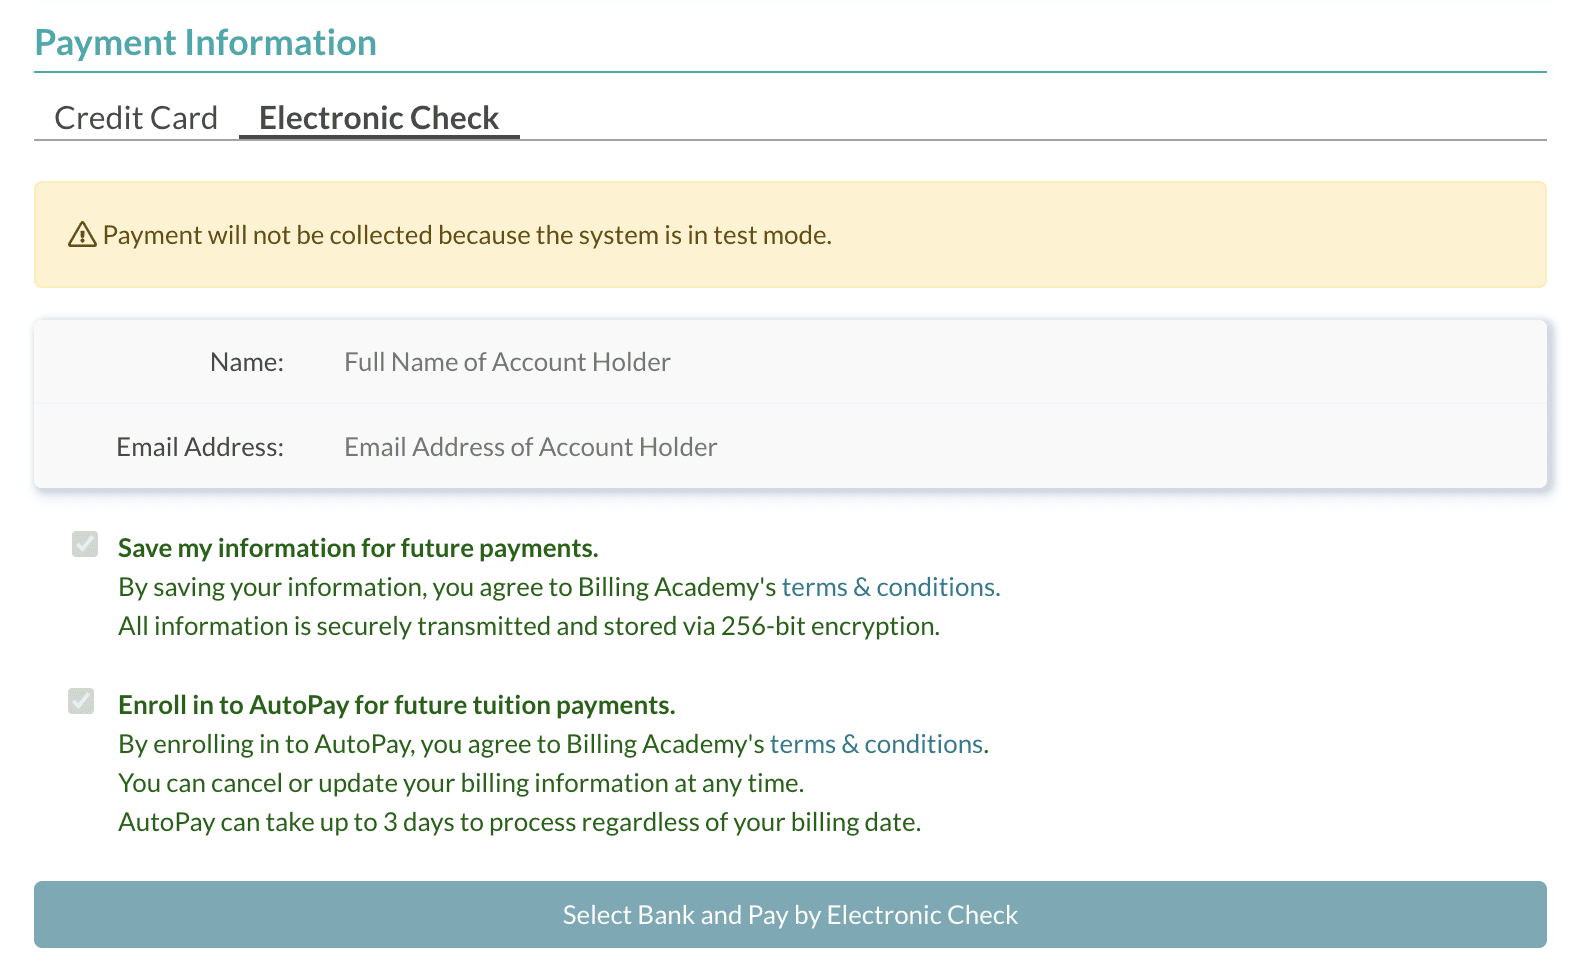Viewport: 1572px width, 976px height.
Task: Click the "Email Address:" field label
Action: pyautogui.click(x=200, y=447)
